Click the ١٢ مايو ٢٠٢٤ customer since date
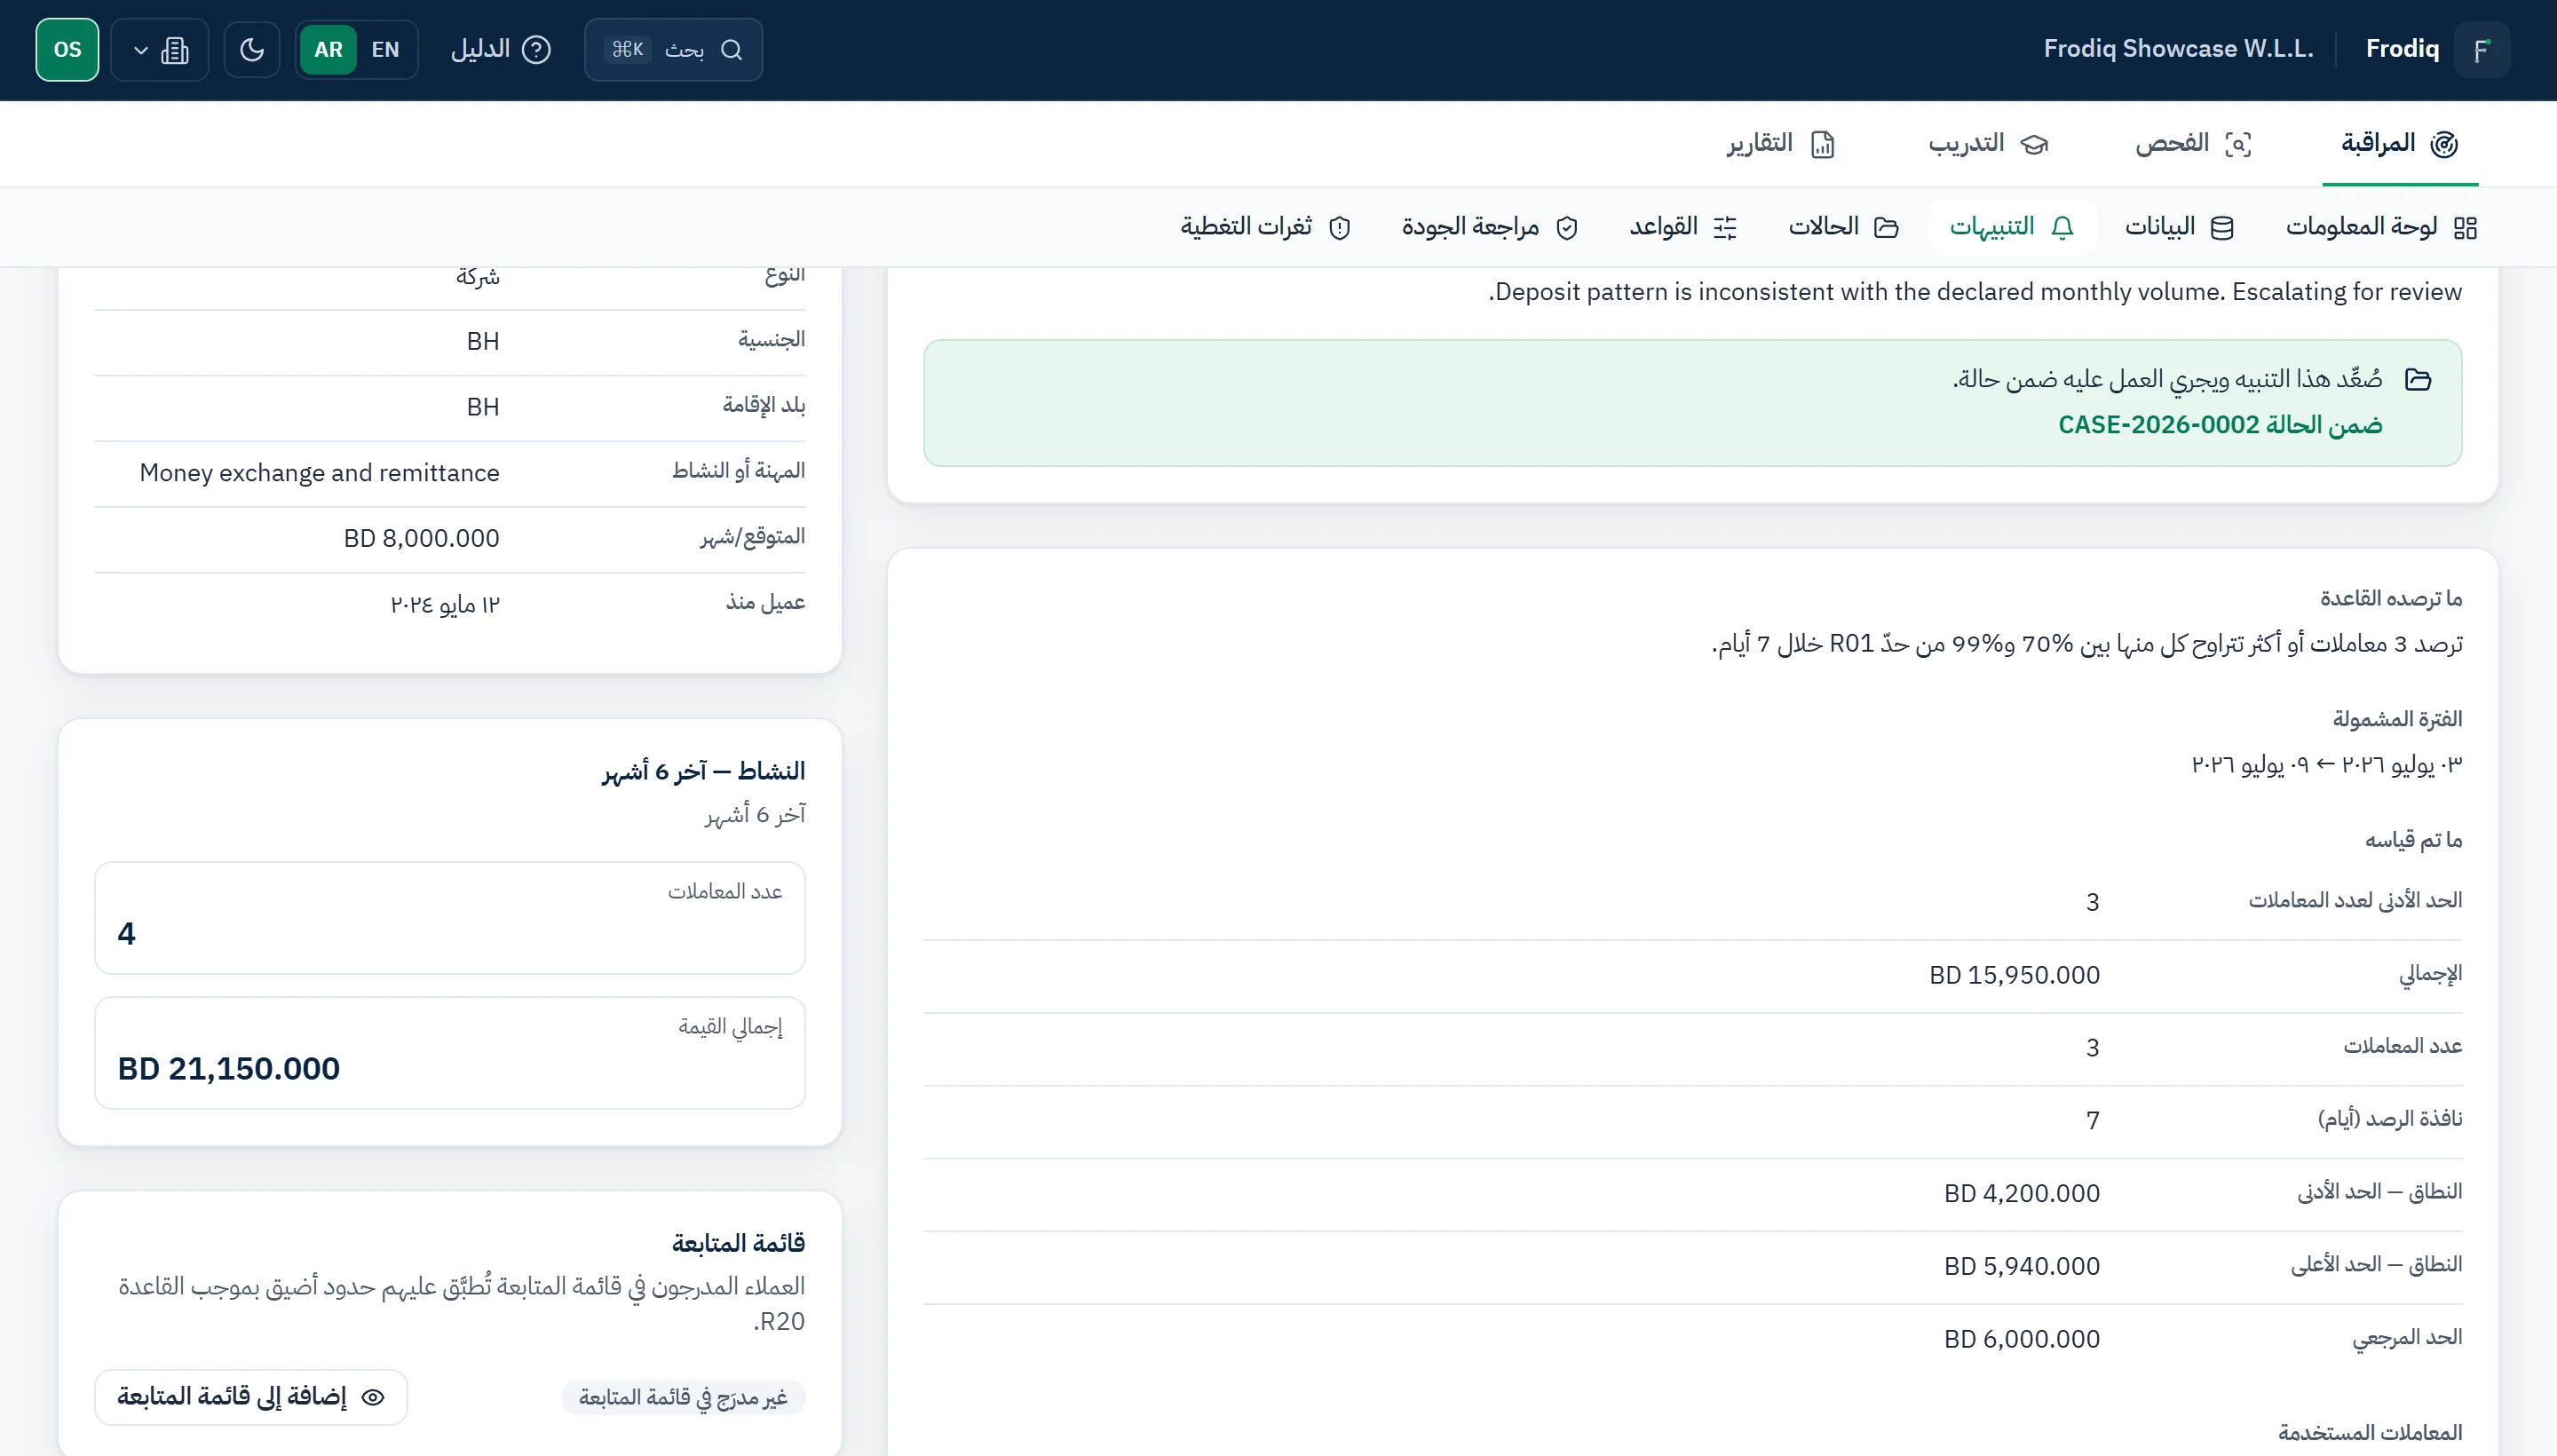Screen dimensions: 2557x1456 [444, 604]
